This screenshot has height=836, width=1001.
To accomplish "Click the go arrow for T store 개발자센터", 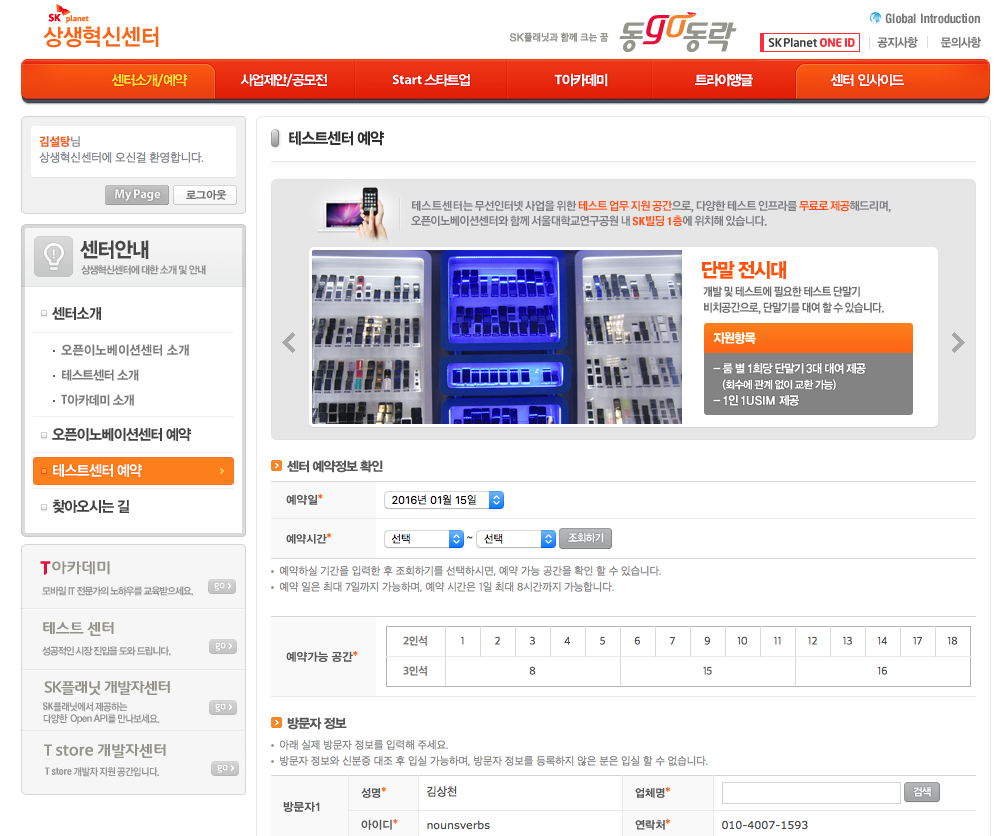I will pyautogui.click(x=221, y=768).
